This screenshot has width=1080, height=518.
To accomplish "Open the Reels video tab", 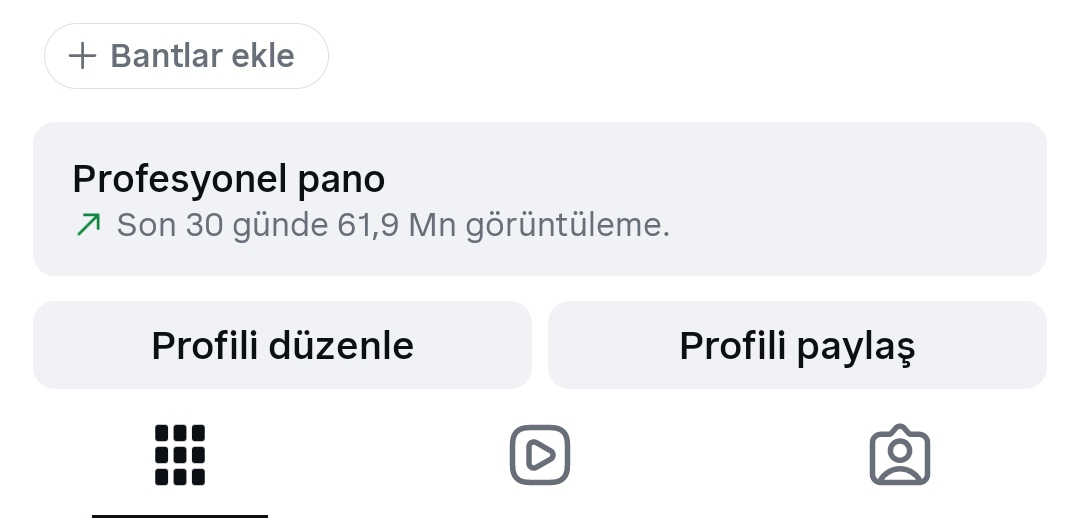I will tap(540, 455).
